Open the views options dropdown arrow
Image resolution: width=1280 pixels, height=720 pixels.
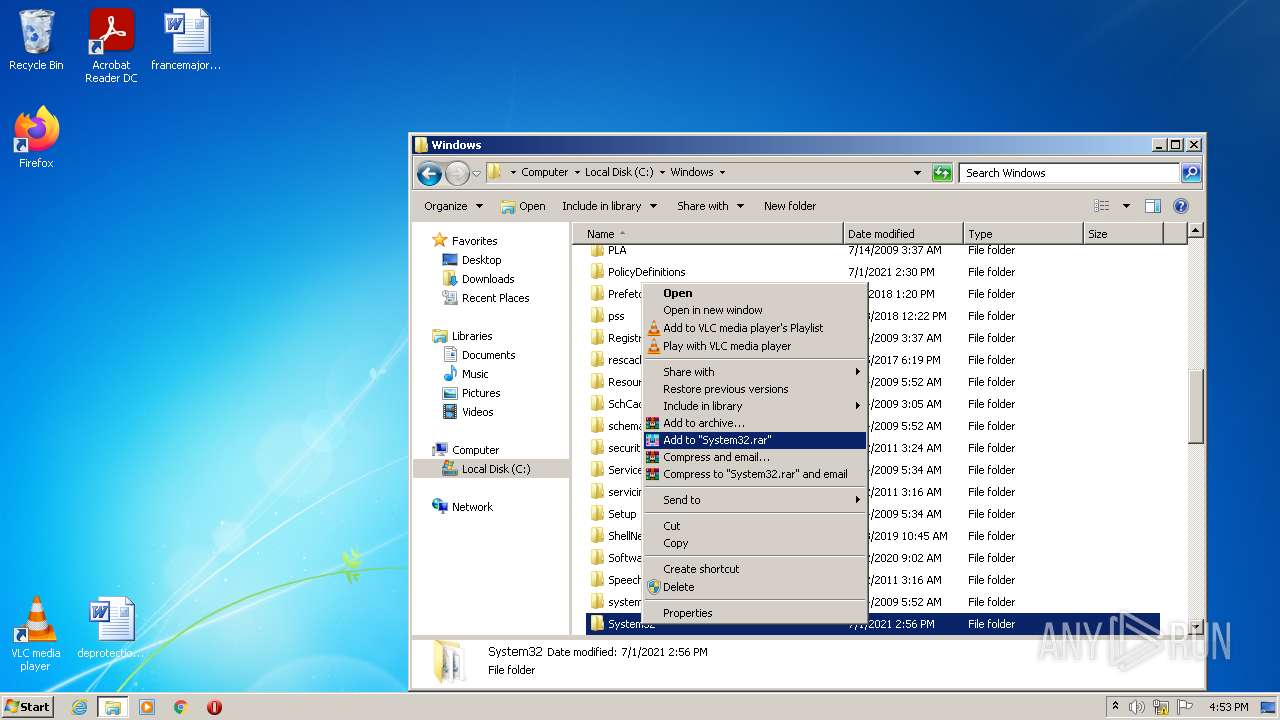click(x=1126, y=206)
